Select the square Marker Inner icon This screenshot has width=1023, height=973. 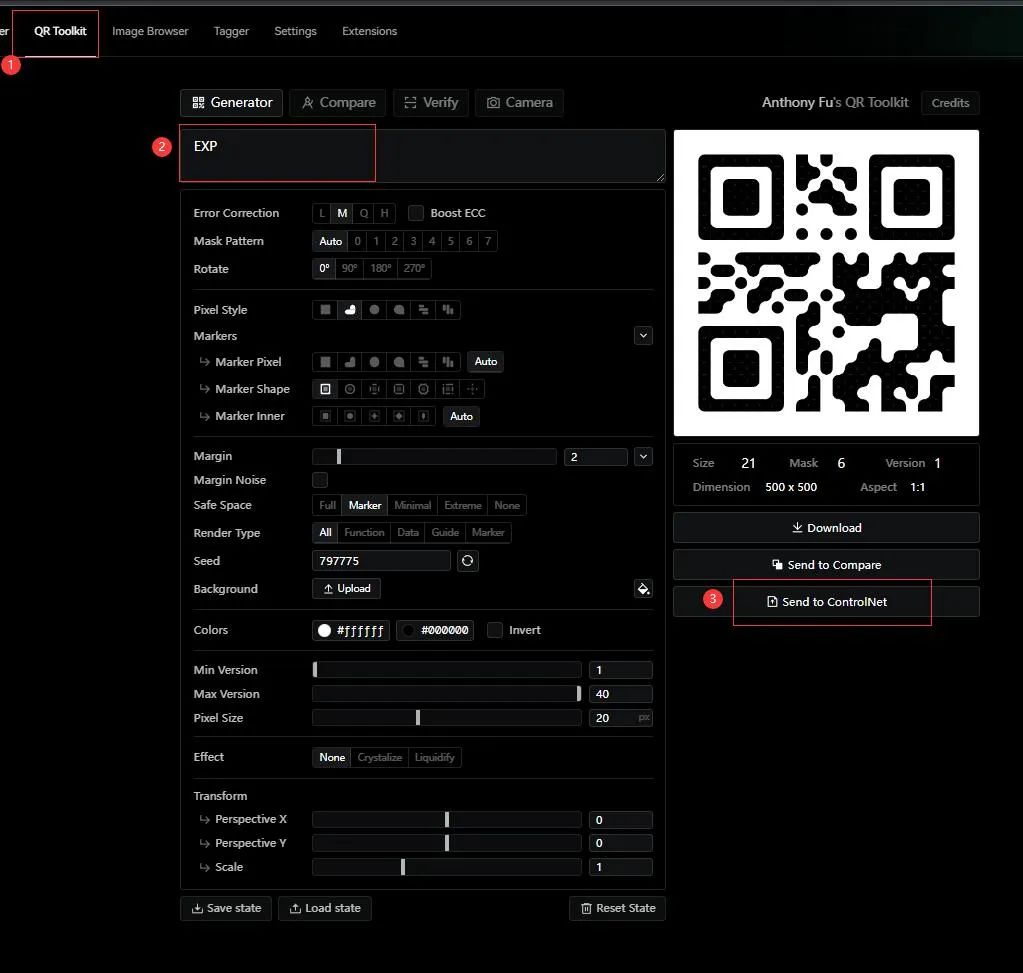click(325, 416)
